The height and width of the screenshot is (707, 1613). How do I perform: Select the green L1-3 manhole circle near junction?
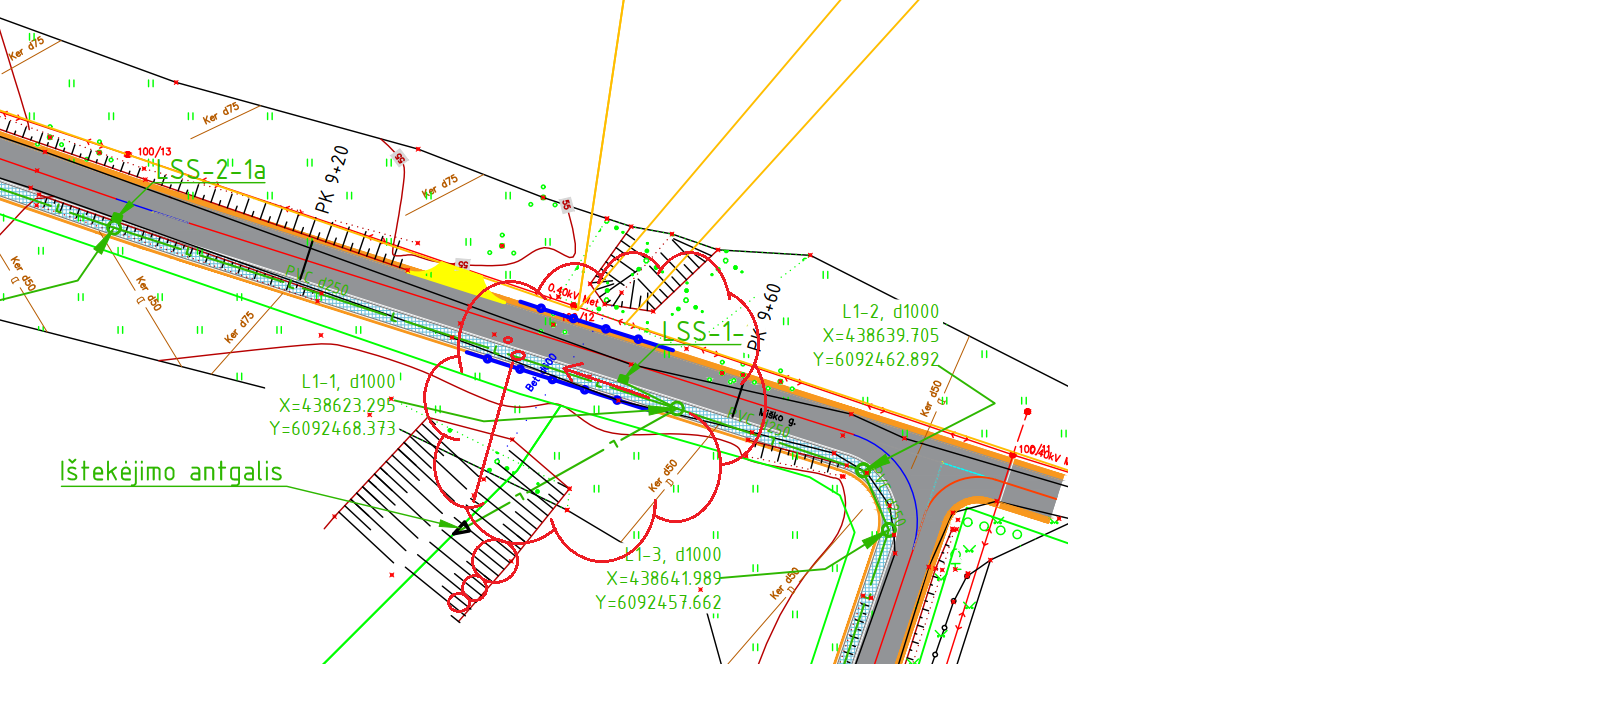pos(887,530)
